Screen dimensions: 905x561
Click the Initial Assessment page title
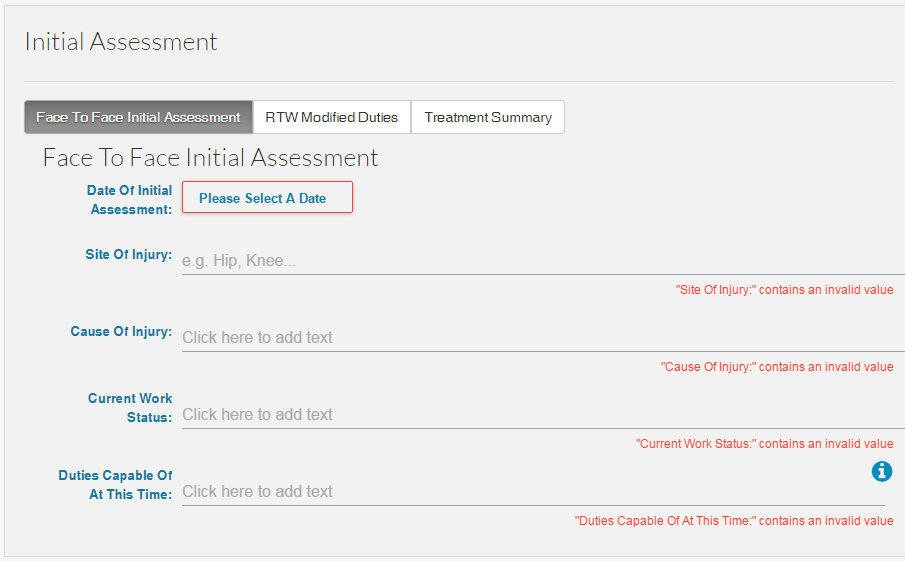[121, 42]
